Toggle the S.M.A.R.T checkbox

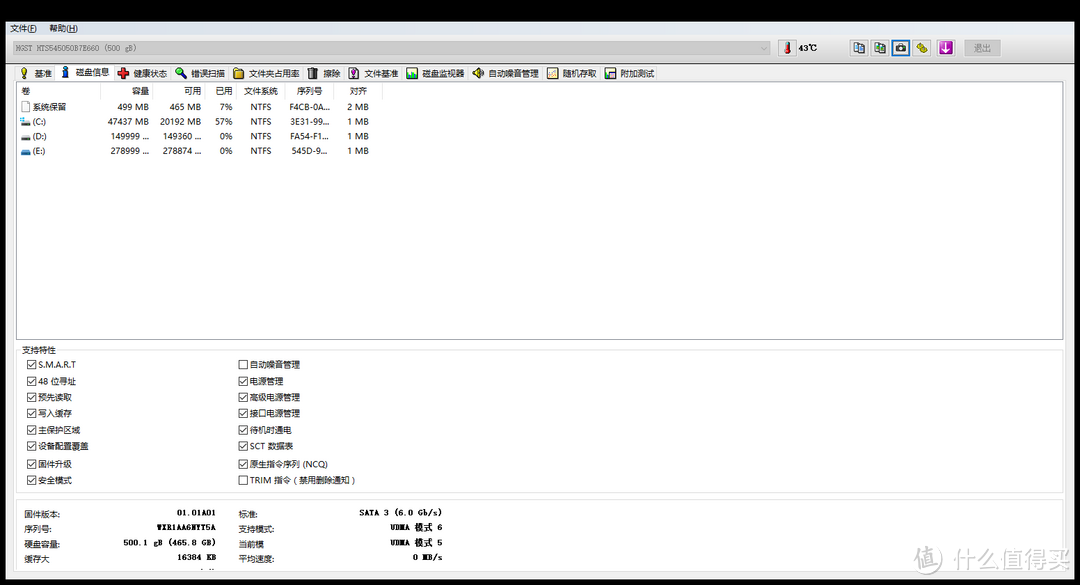pos(32,365)
